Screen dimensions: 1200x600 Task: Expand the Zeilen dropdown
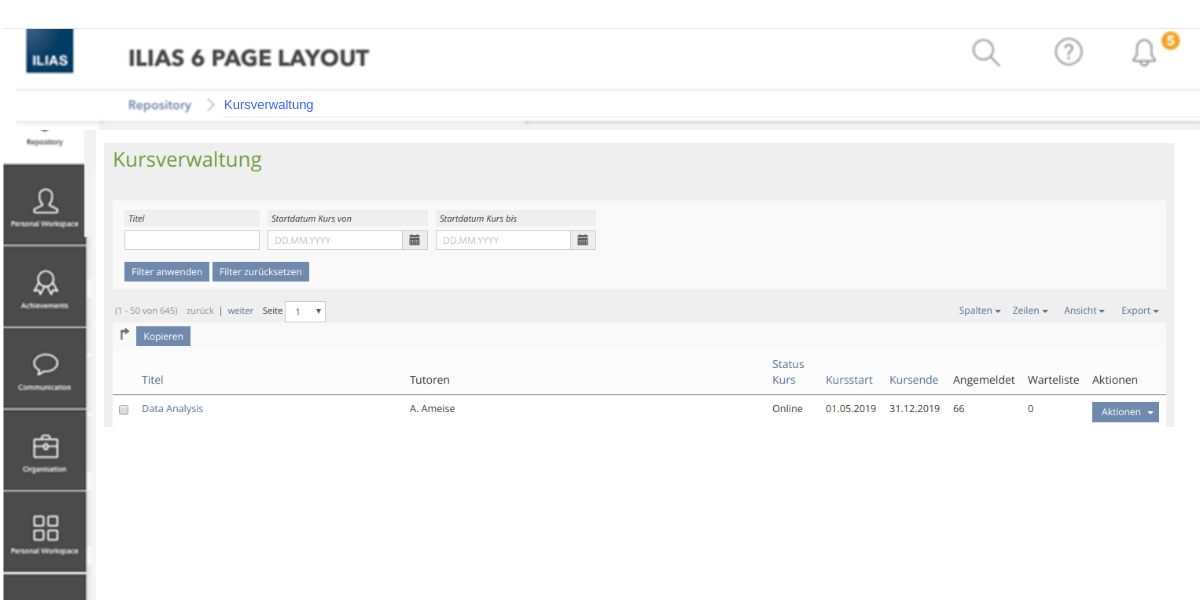[1030, 311]
